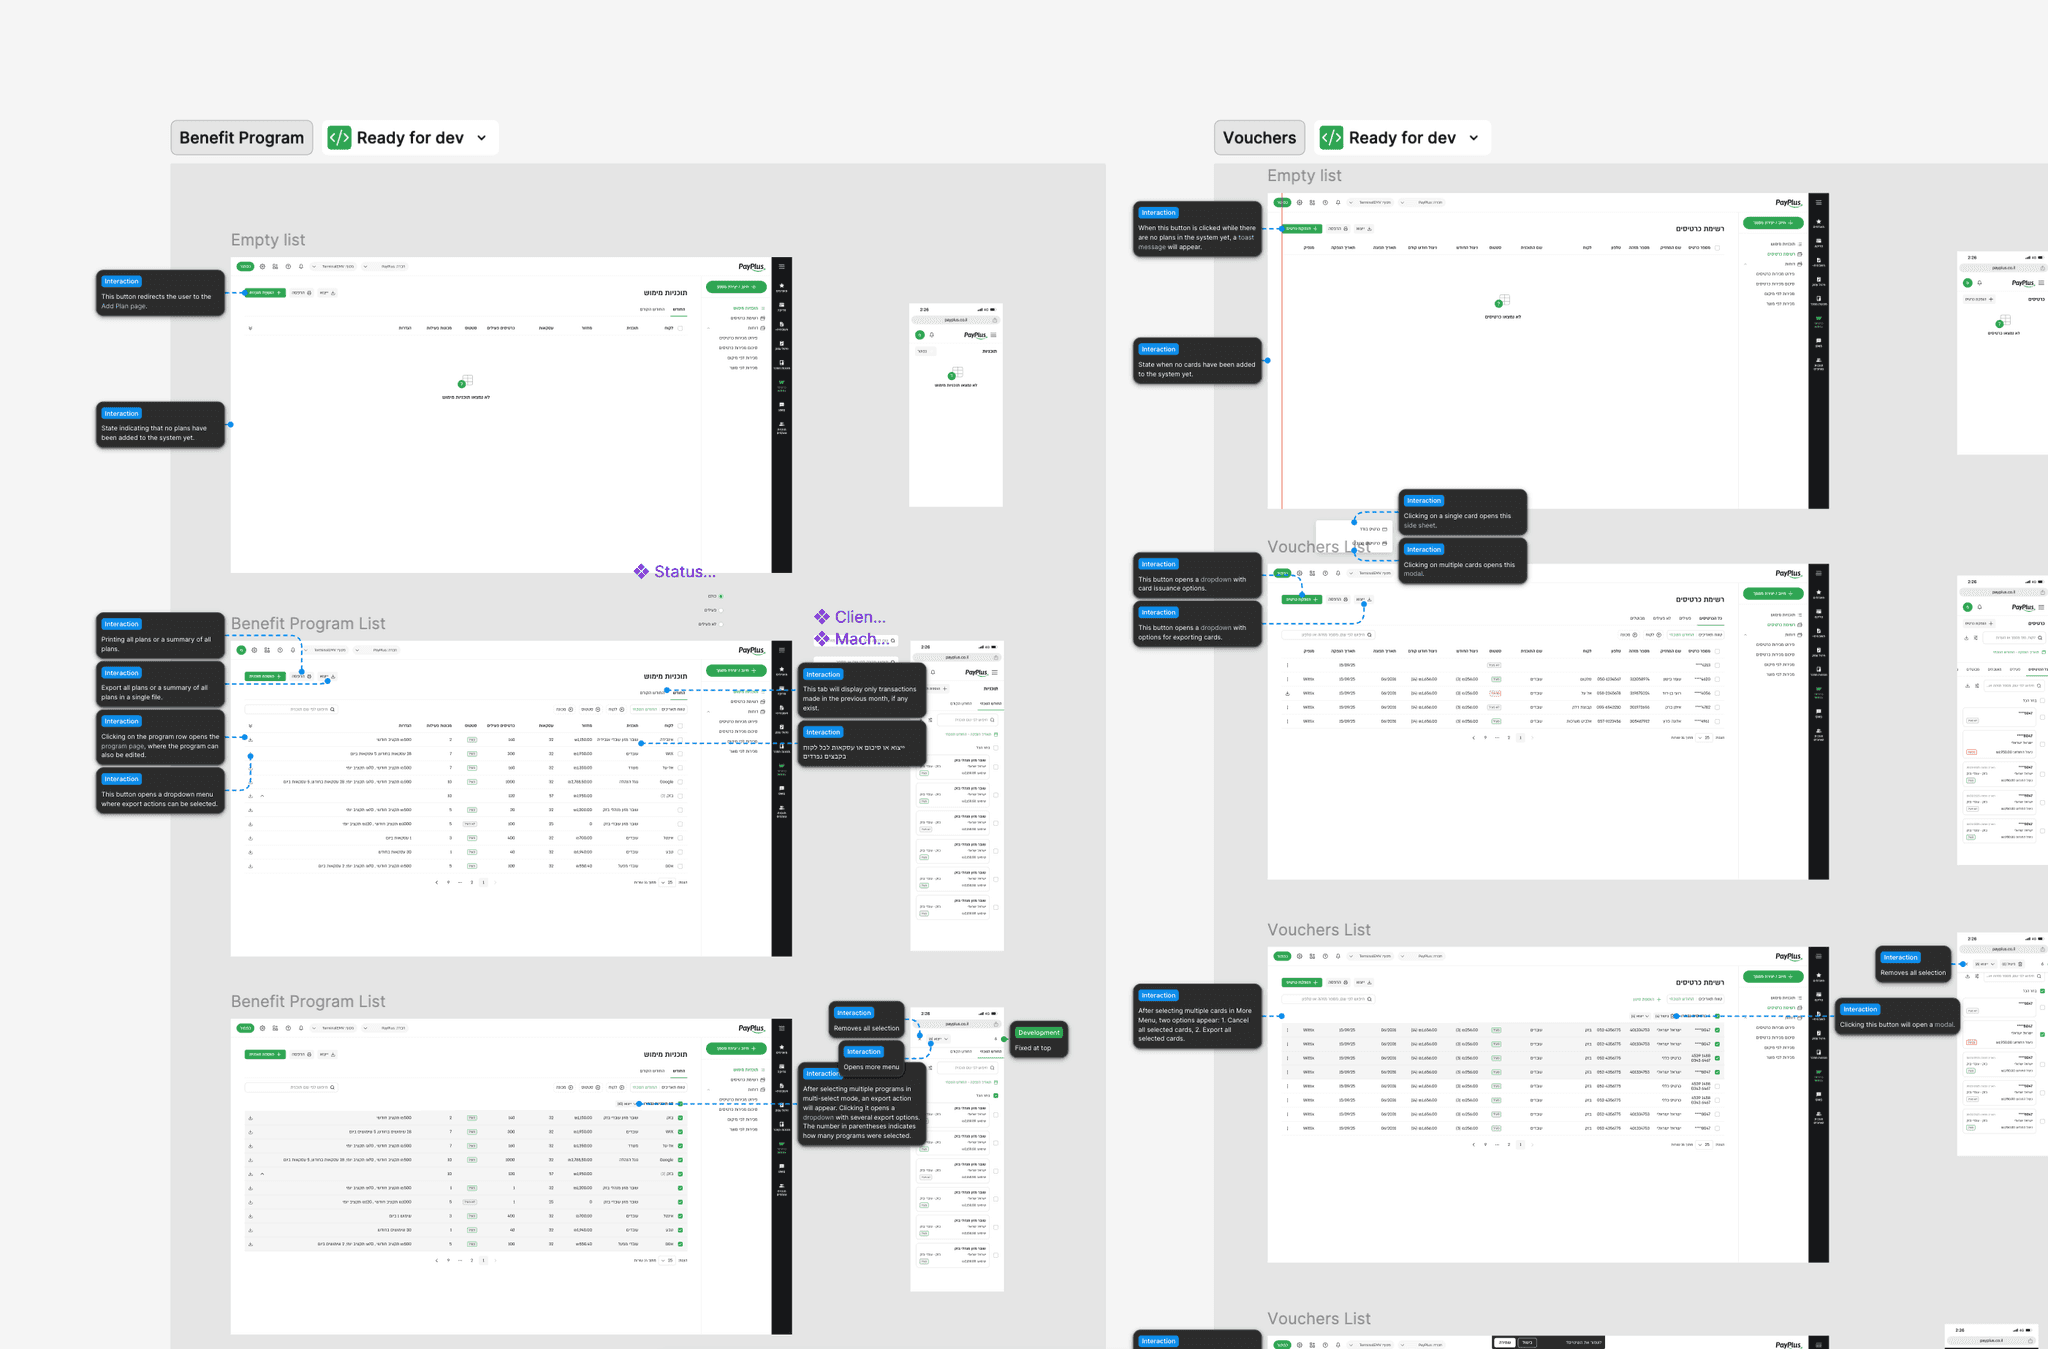Click the 'Empty list' frame label in Vouchers section
Image resolution: width=2048 pixels, height=1349 pixels.
pyautogui.click(x=1304, y=176)
